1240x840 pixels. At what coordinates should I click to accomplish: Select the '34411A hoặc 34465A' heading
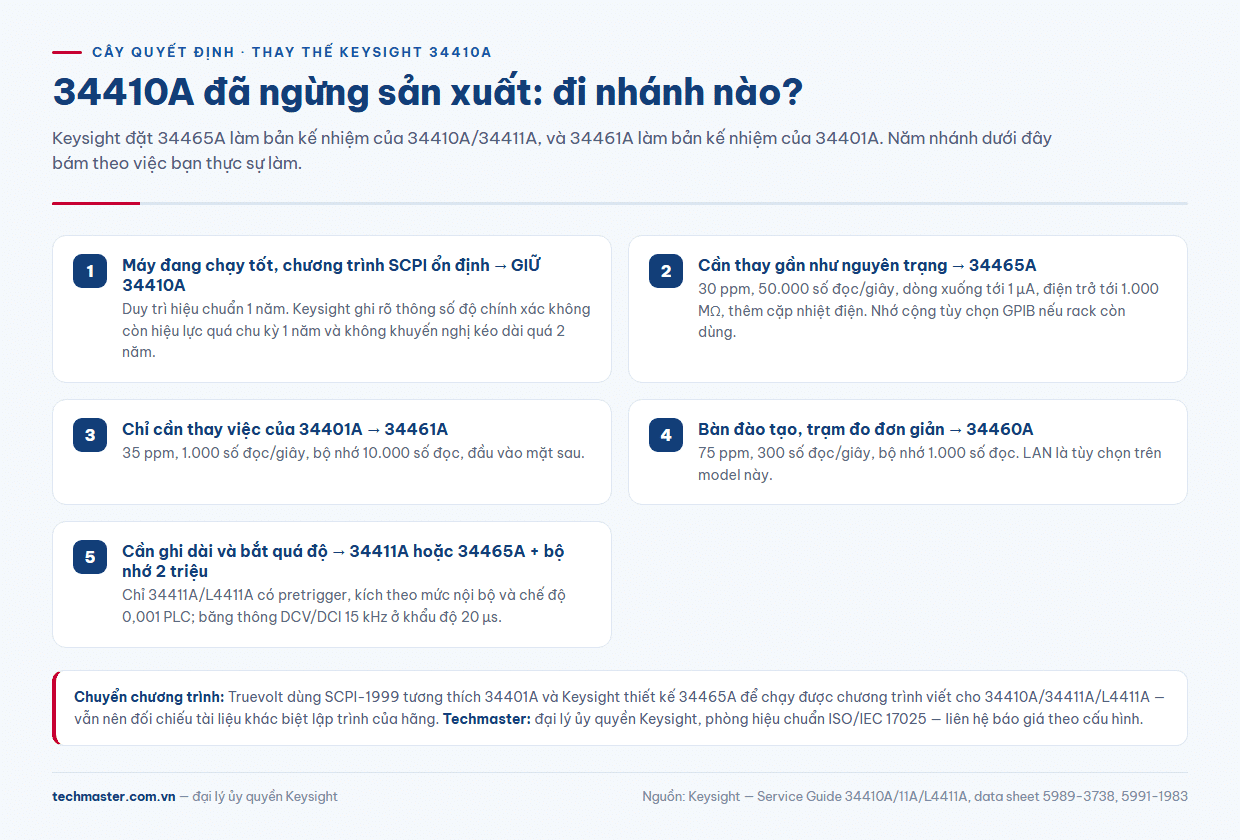point(344,561)
